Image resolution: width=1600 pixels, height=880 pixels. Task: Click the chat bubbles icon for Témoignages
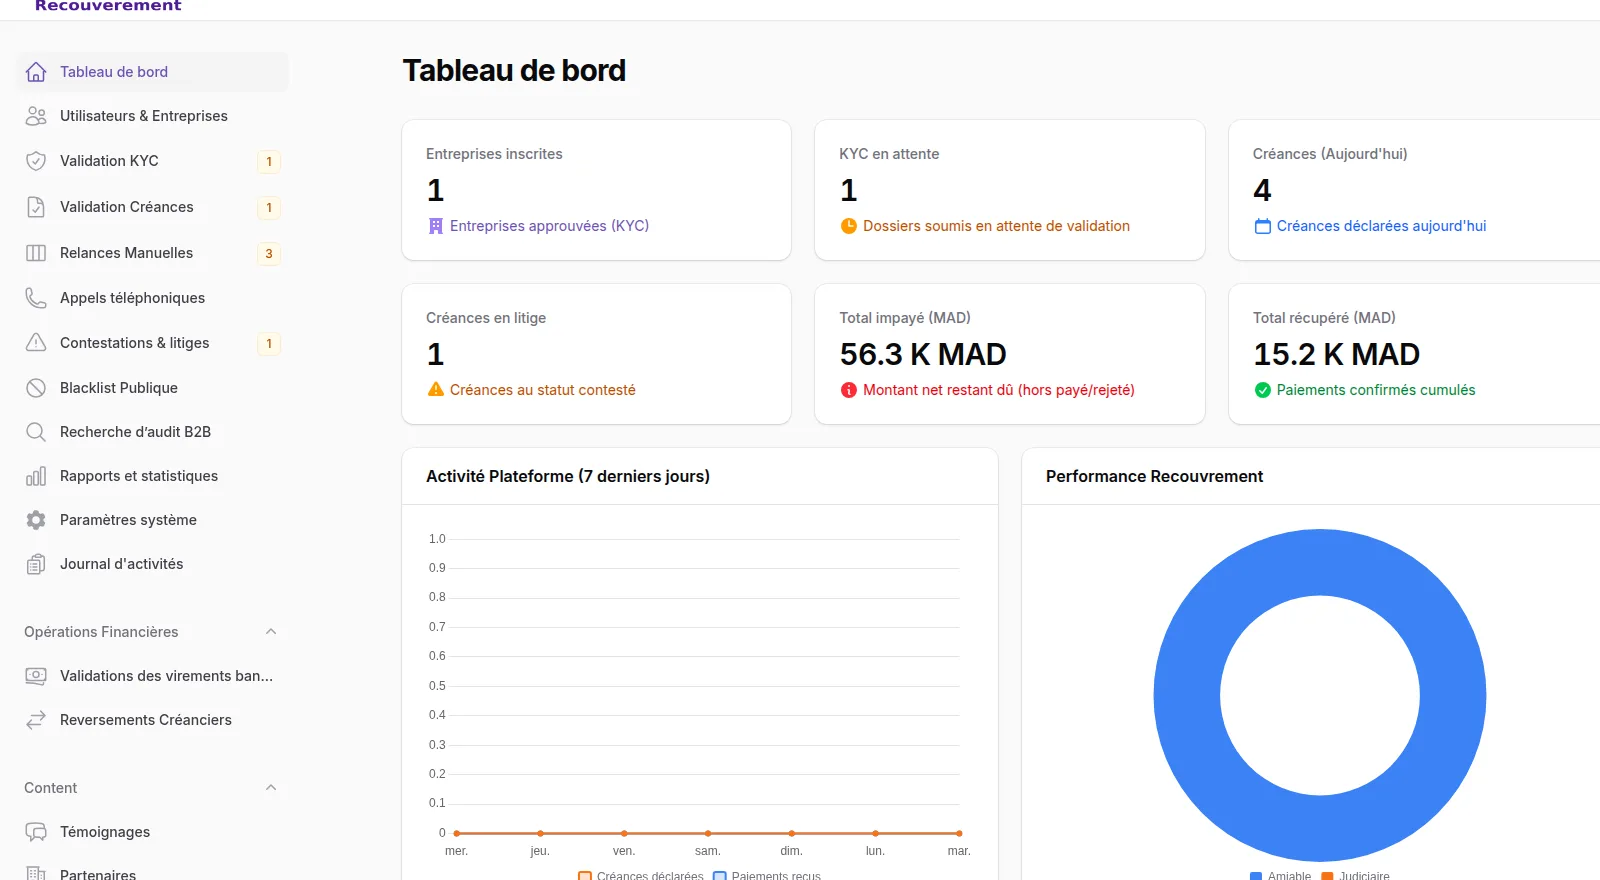36,832
